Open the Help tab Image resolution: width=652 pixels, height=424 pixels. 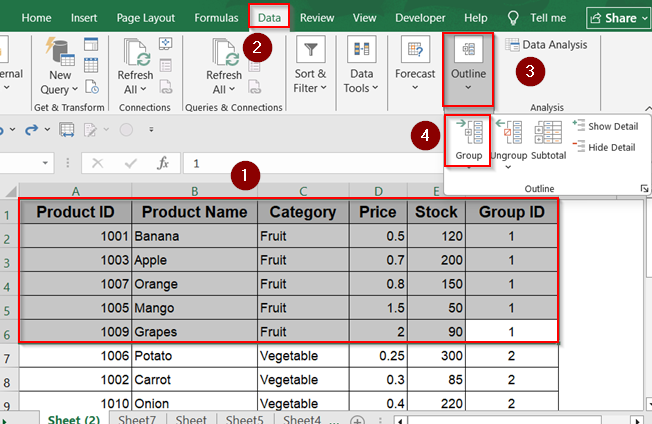coord(476,18)
